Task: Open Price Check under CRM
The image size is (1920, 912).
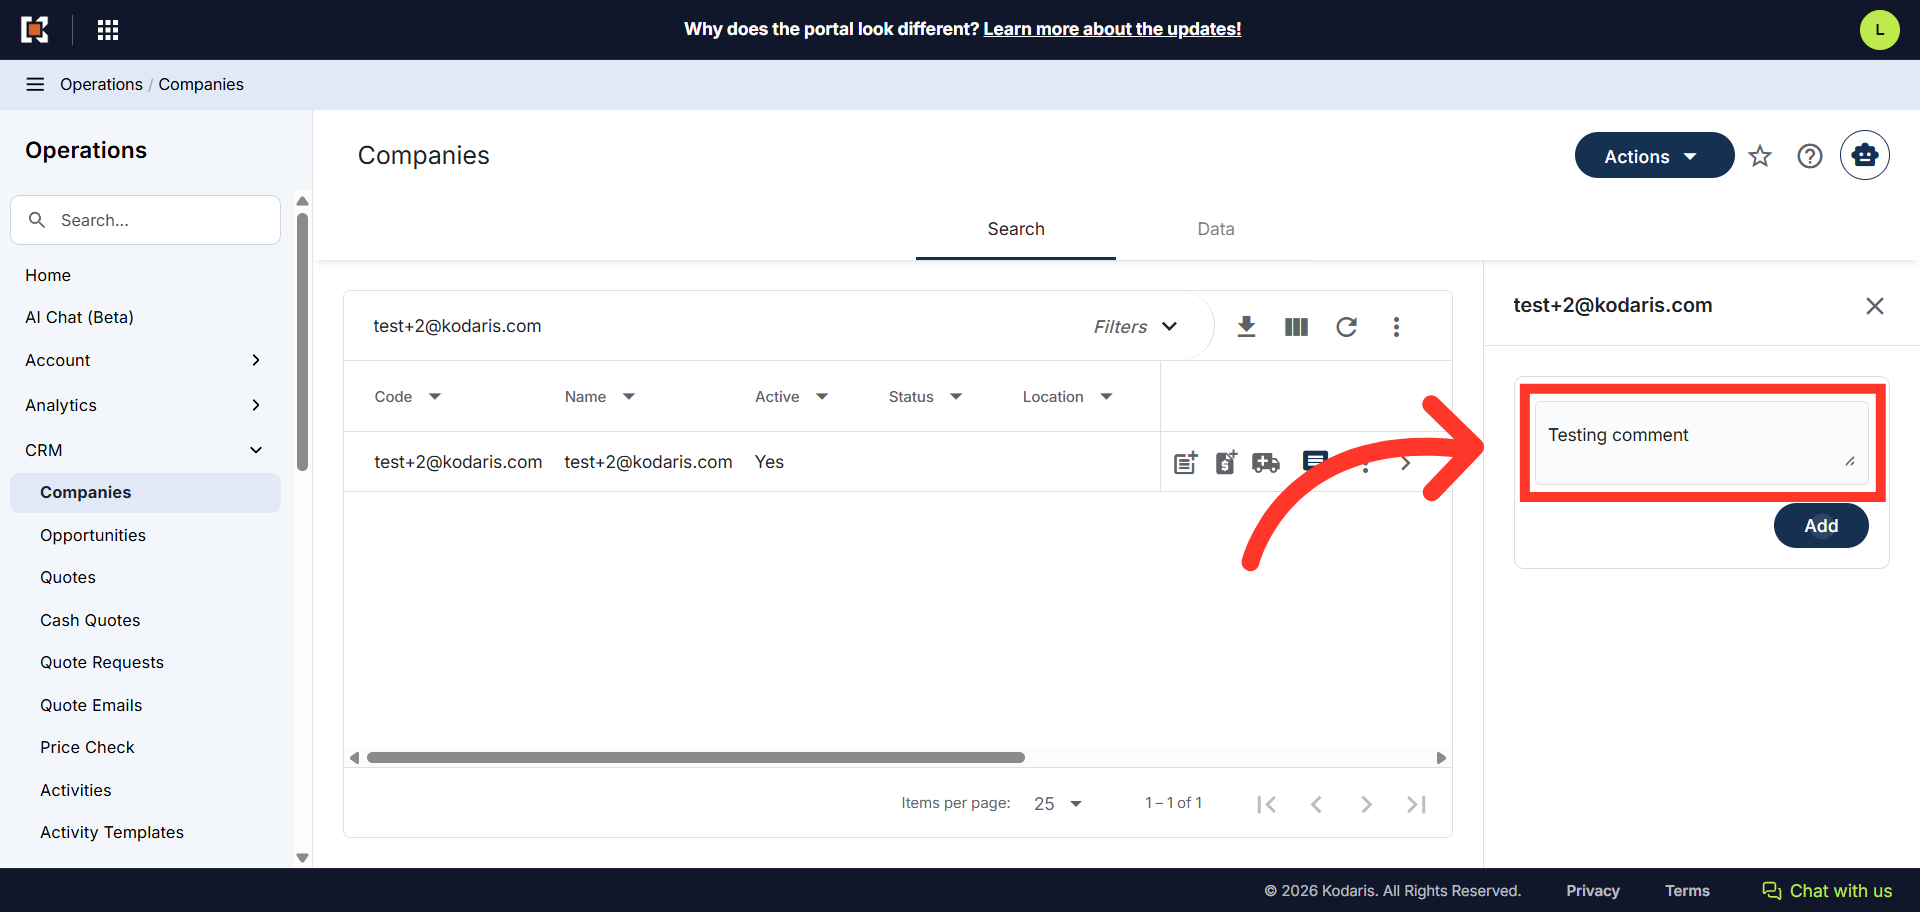Action: (x=87, y=747)
